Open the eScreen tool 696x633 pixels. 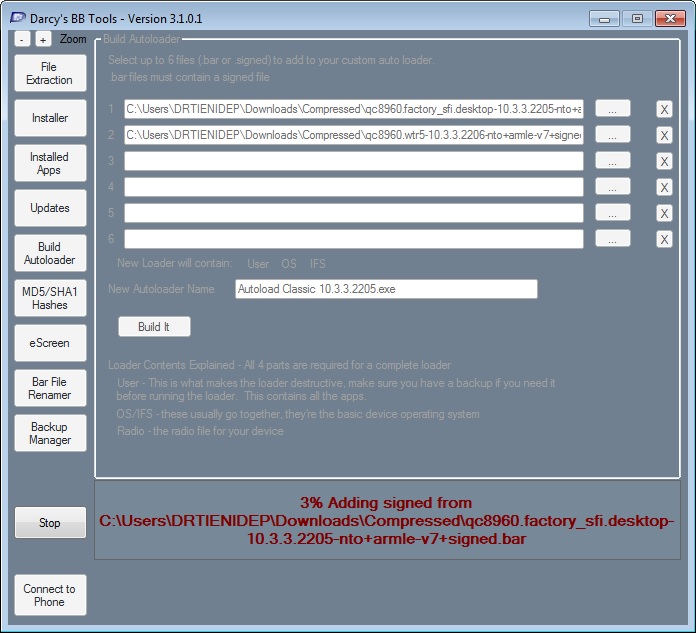50,343
